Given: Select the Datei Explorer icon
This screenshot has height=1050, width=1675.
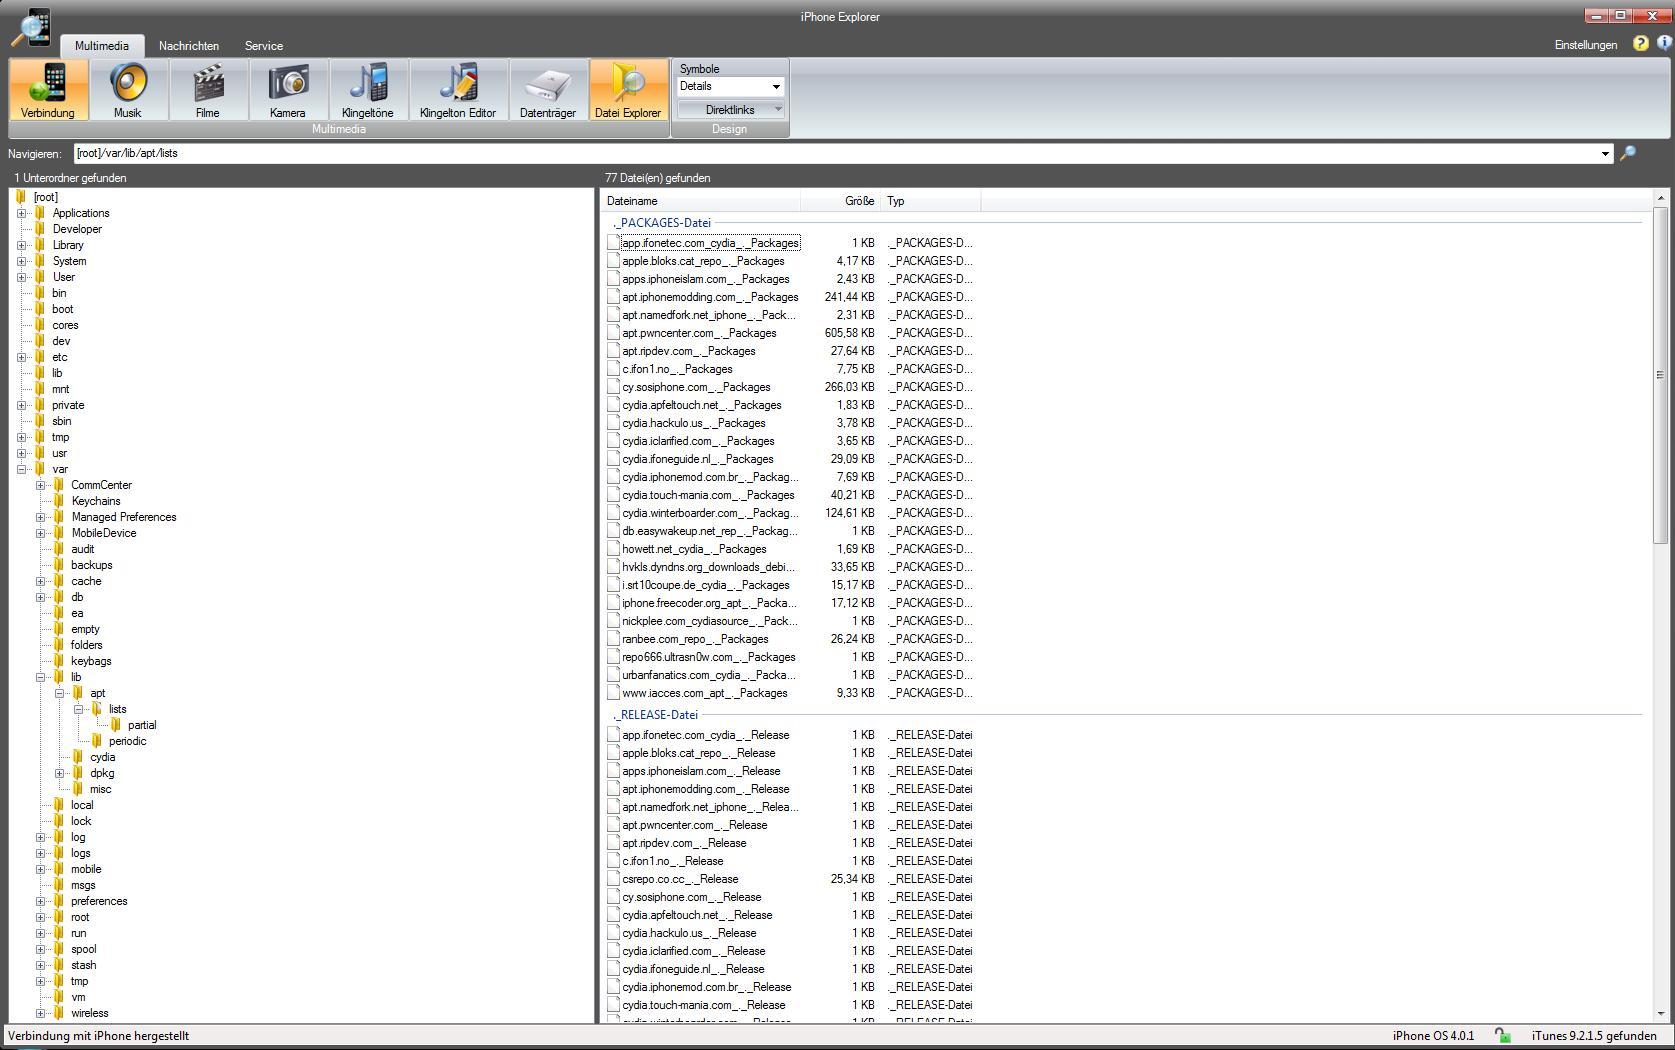Looking at the screenshot, I should [x=628, y=90].
